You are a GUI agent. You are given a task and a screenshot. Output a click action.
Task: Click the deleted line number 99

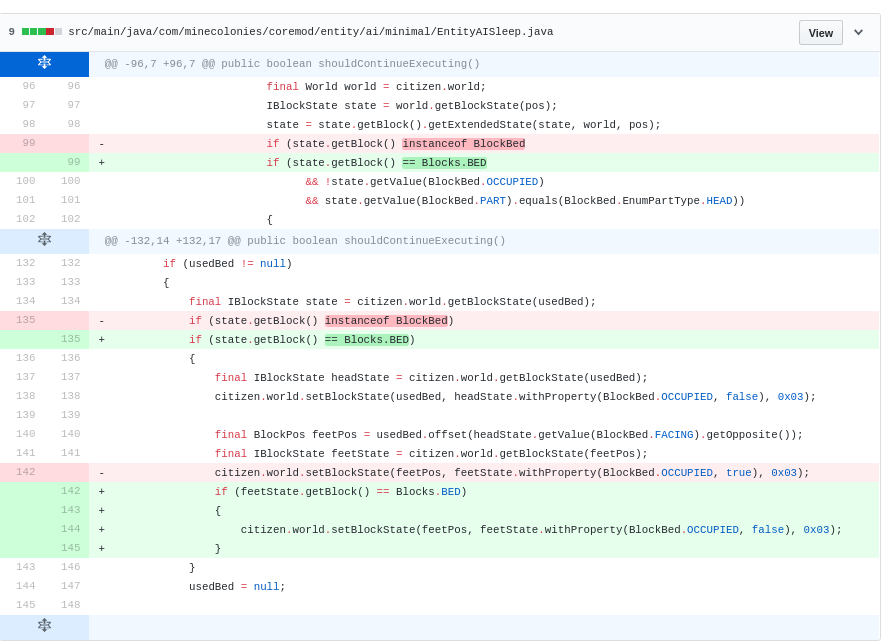[x=28, y=143]
